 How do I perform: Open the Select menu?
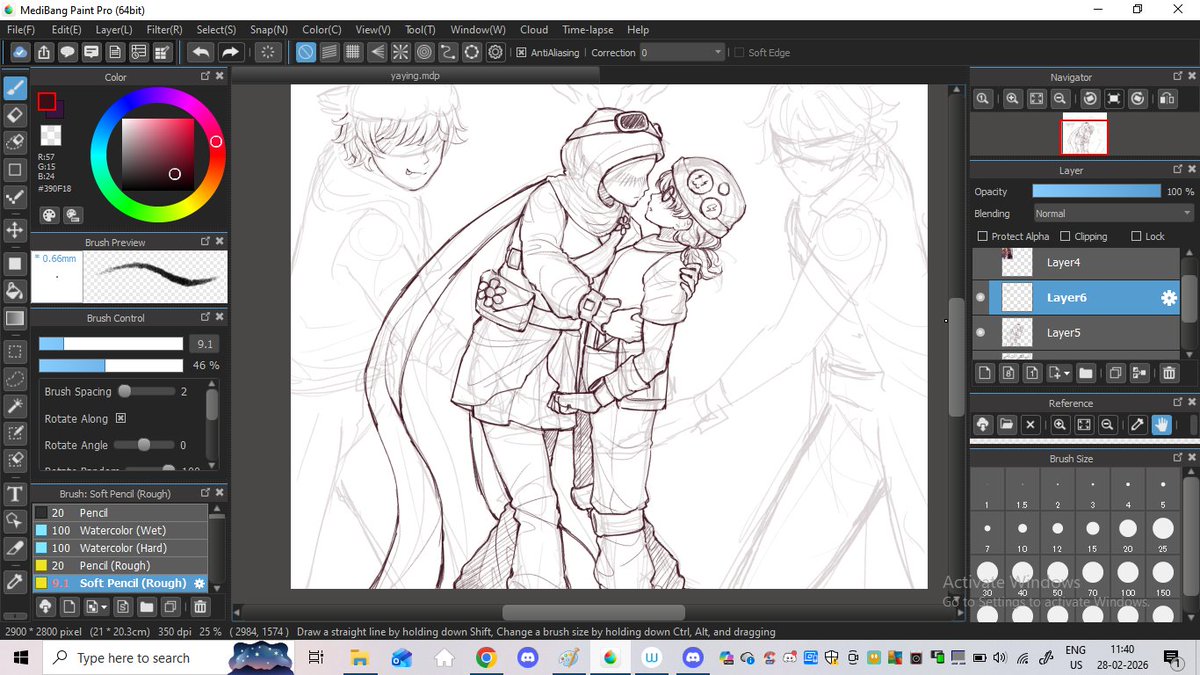pyautogui.click(x=216, y=30)
